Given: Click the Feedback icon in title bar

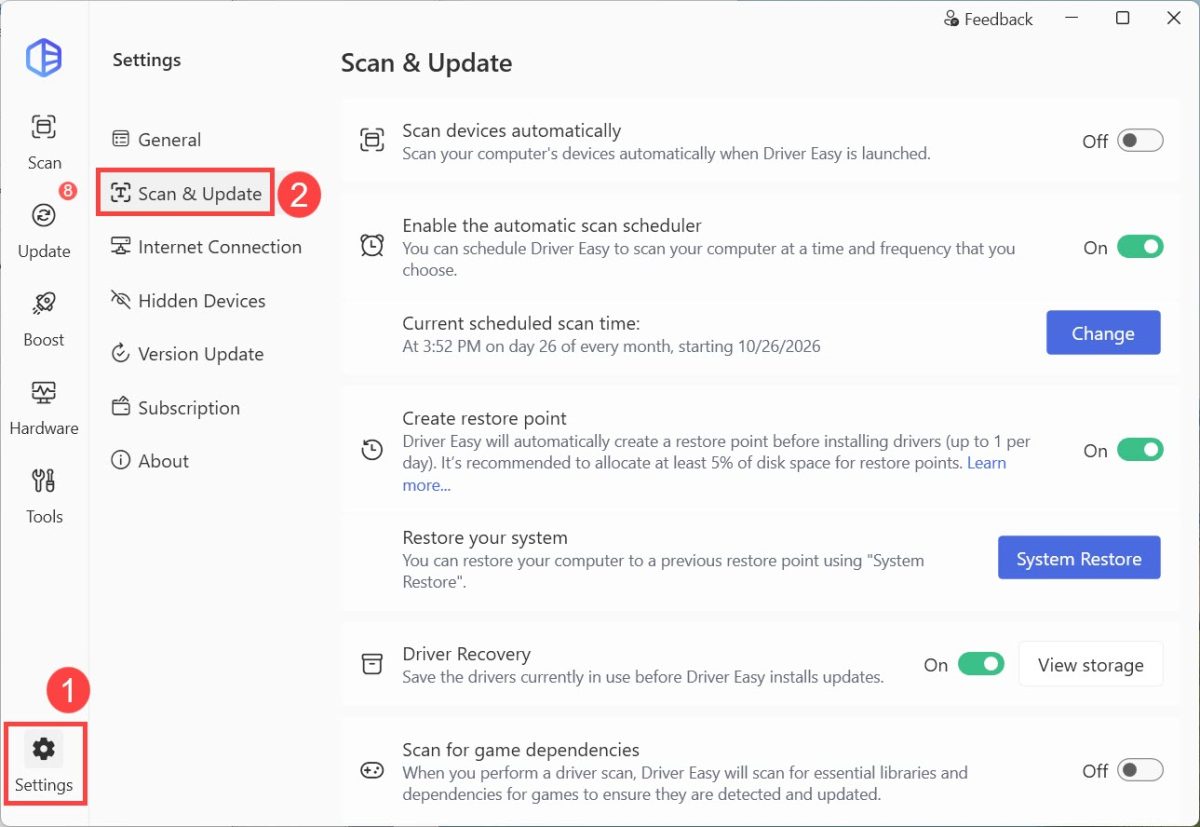Looking at the screenshot, I should pyautogui.click(x=952, y=19).
